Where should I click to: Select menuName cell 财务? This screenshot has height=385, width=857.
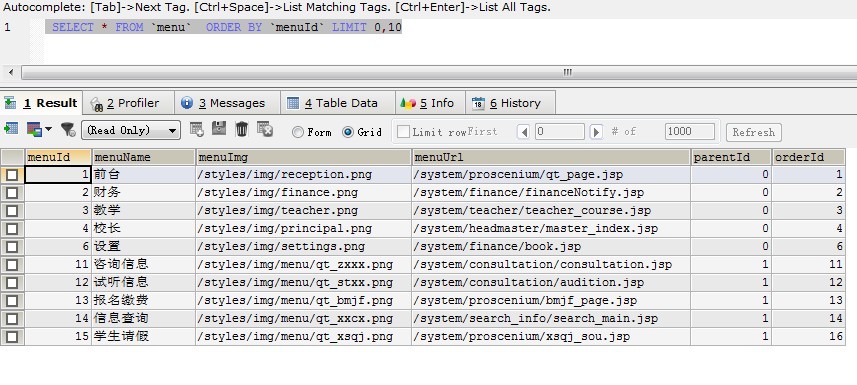[x=143, y=193]
